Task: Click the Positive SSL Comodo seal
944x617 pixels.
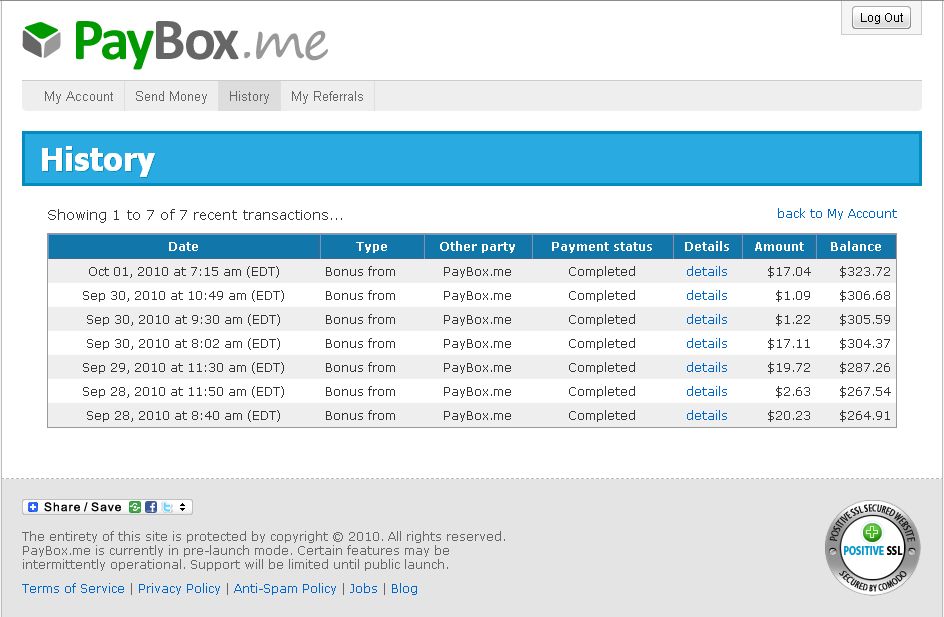Action: click(x=872, y=546)
